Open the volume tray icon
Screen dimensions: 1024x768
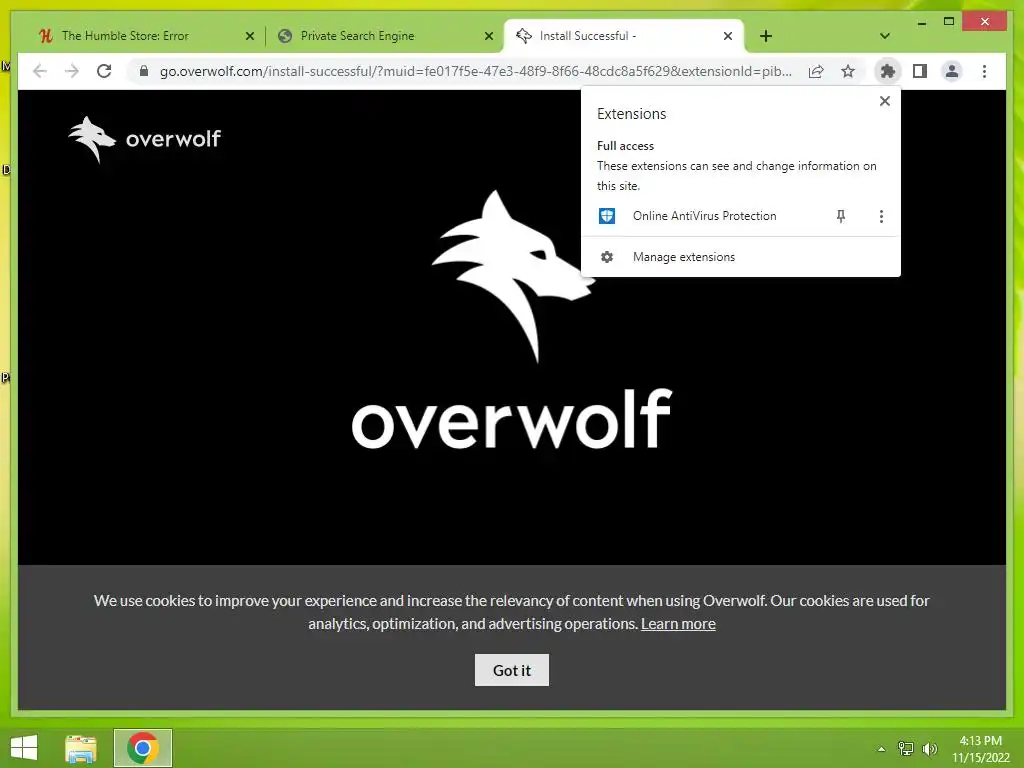point(929,749)
